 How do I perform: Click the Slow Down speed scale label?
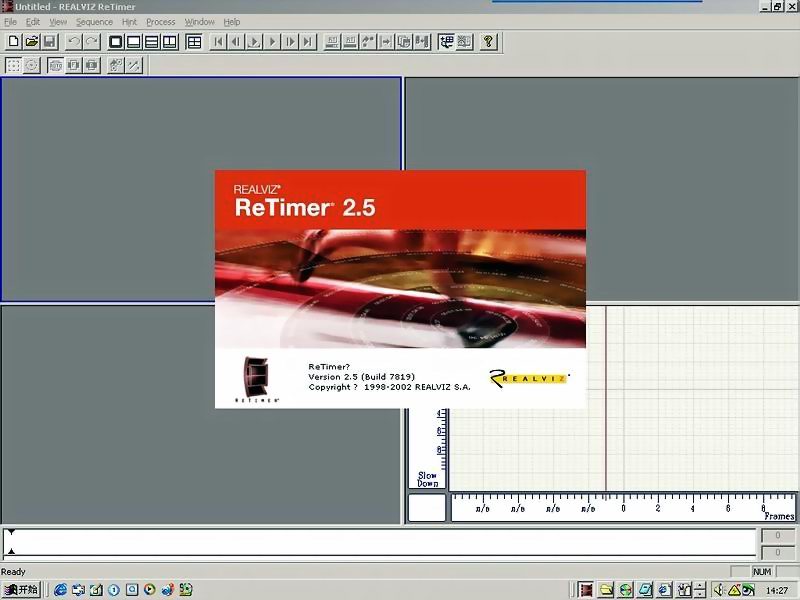pyautogui.click(x=428, y=479)
